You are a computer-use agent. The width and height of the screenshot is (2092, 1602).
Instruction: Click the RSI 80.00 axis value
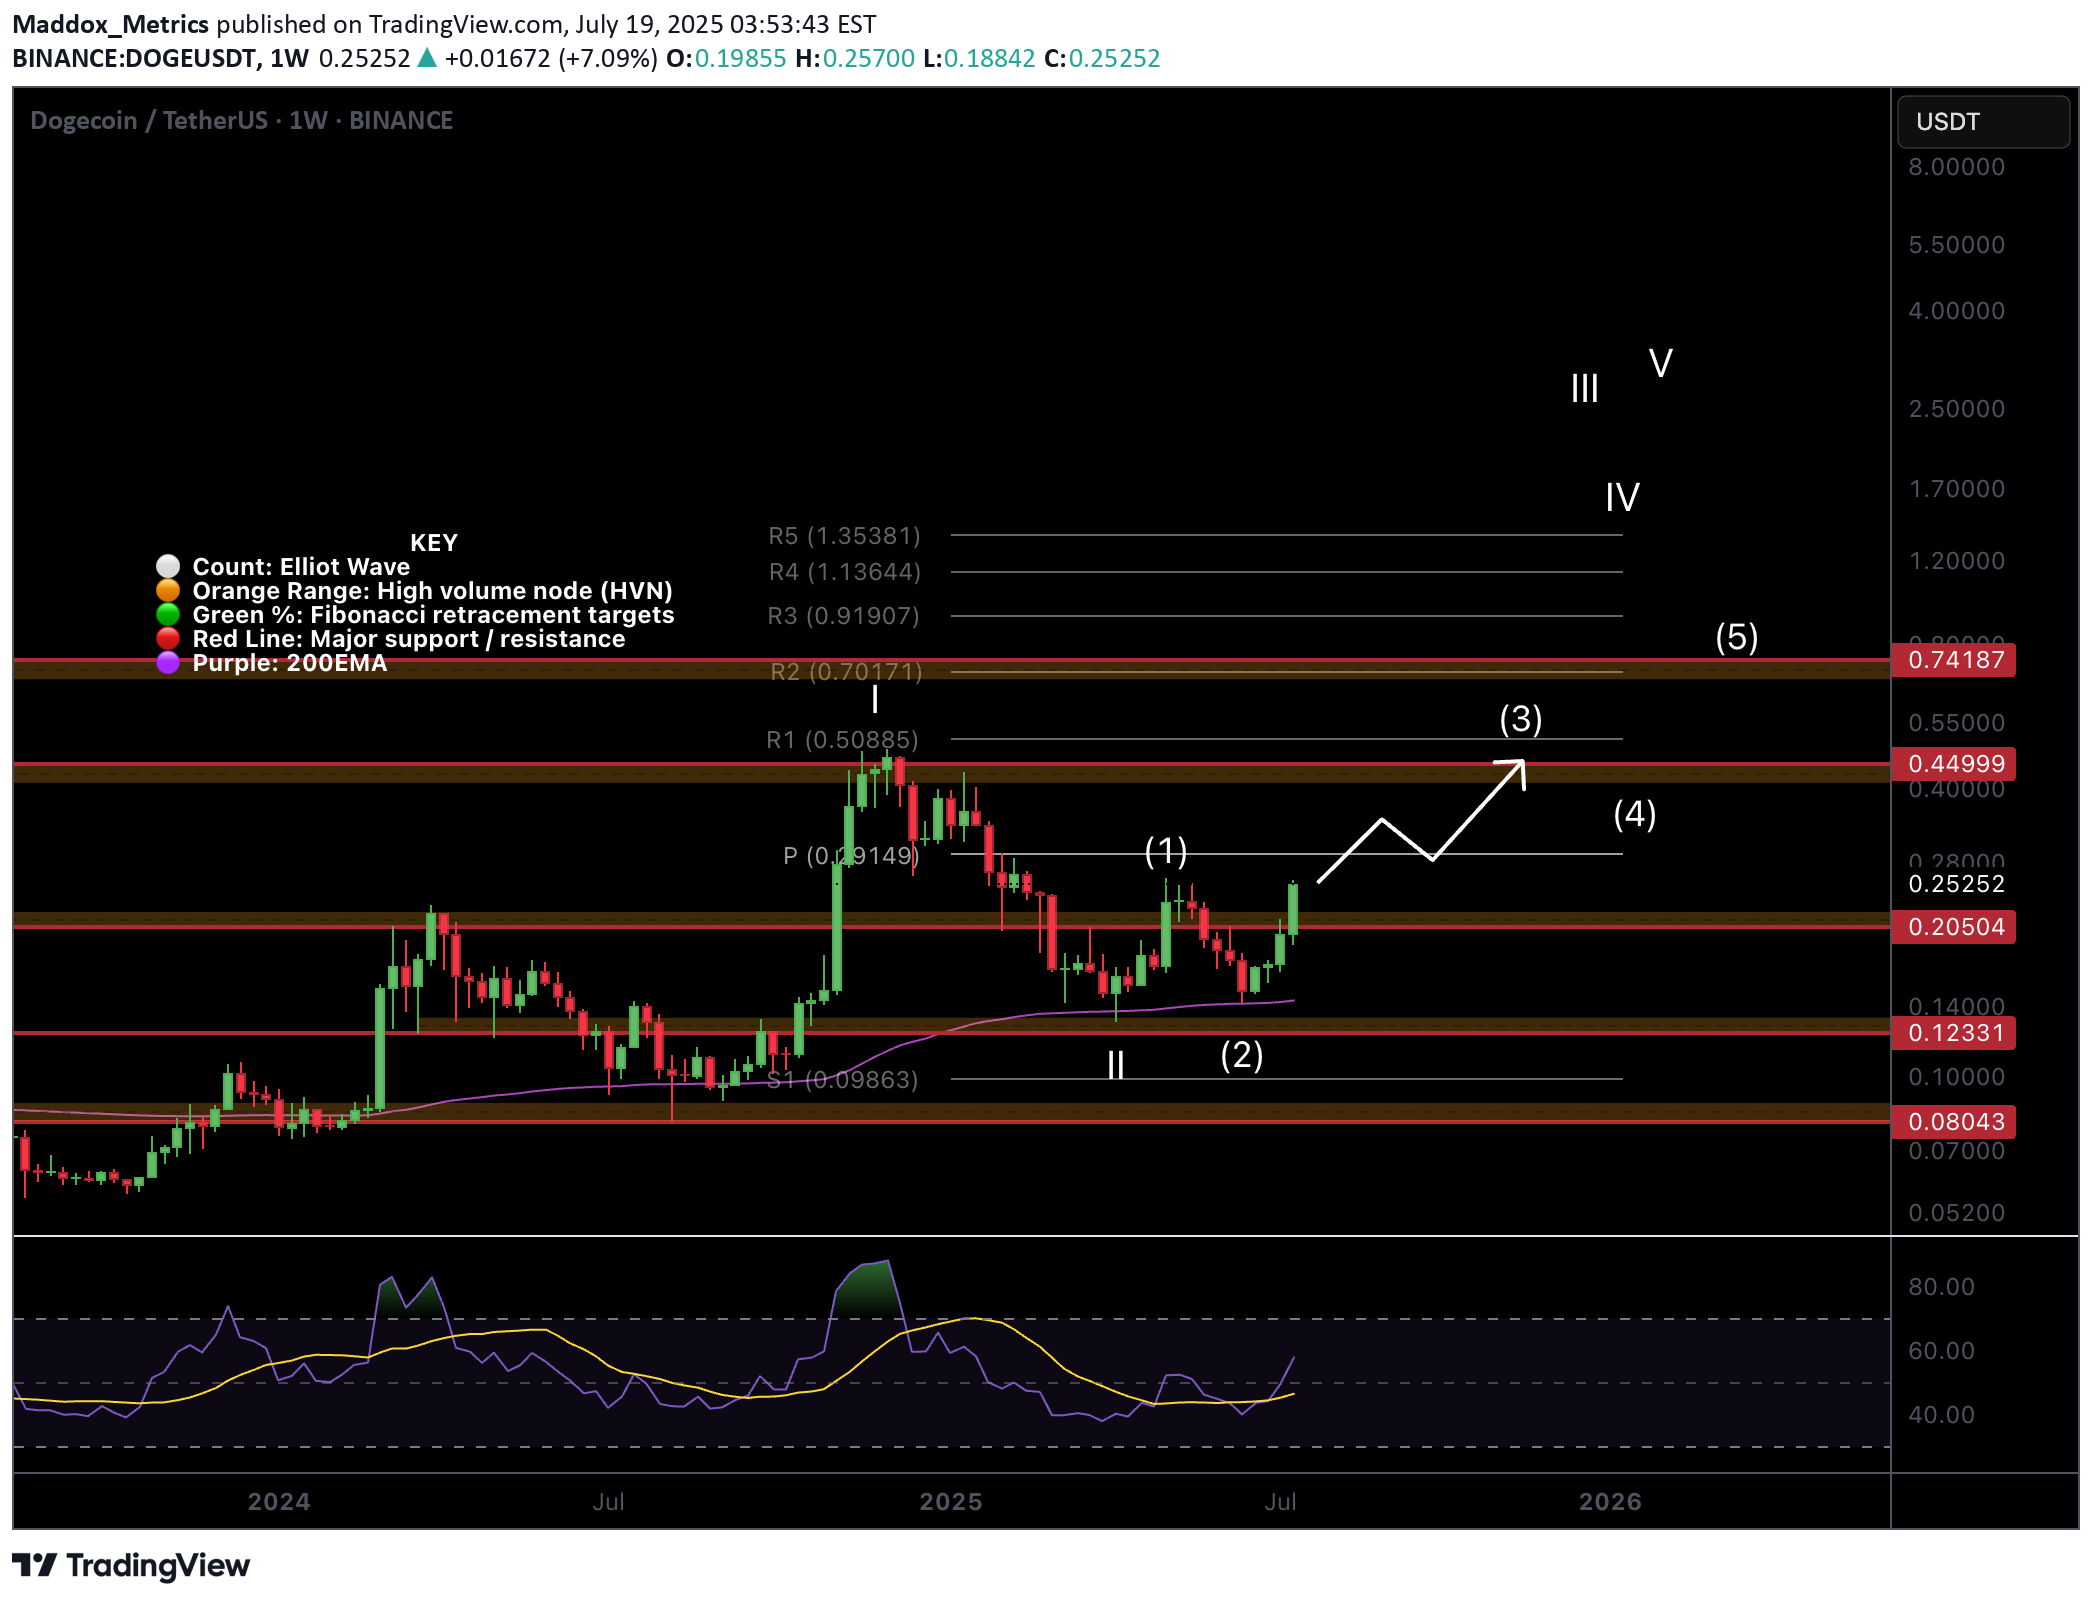coord(1941,1287)
